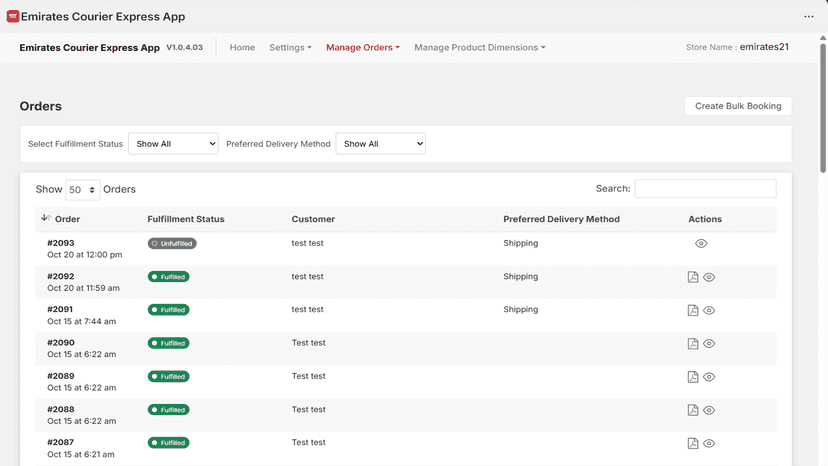Click the Fulfilled badge on order #2090
Image resolution: width=828 pixels, height=466 pixels.
click(x=168, y=343)
